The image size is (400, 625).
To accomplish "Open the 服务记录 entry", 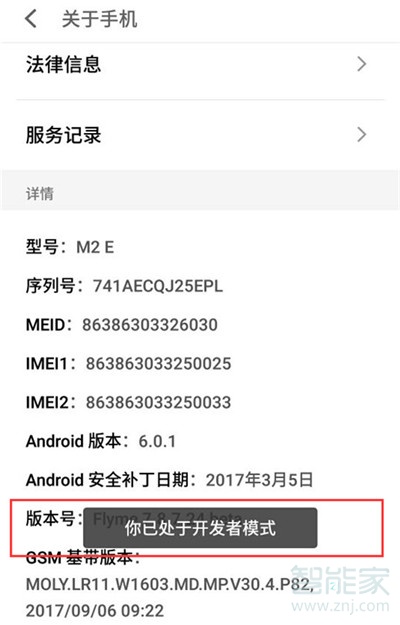I will point(200,135).
